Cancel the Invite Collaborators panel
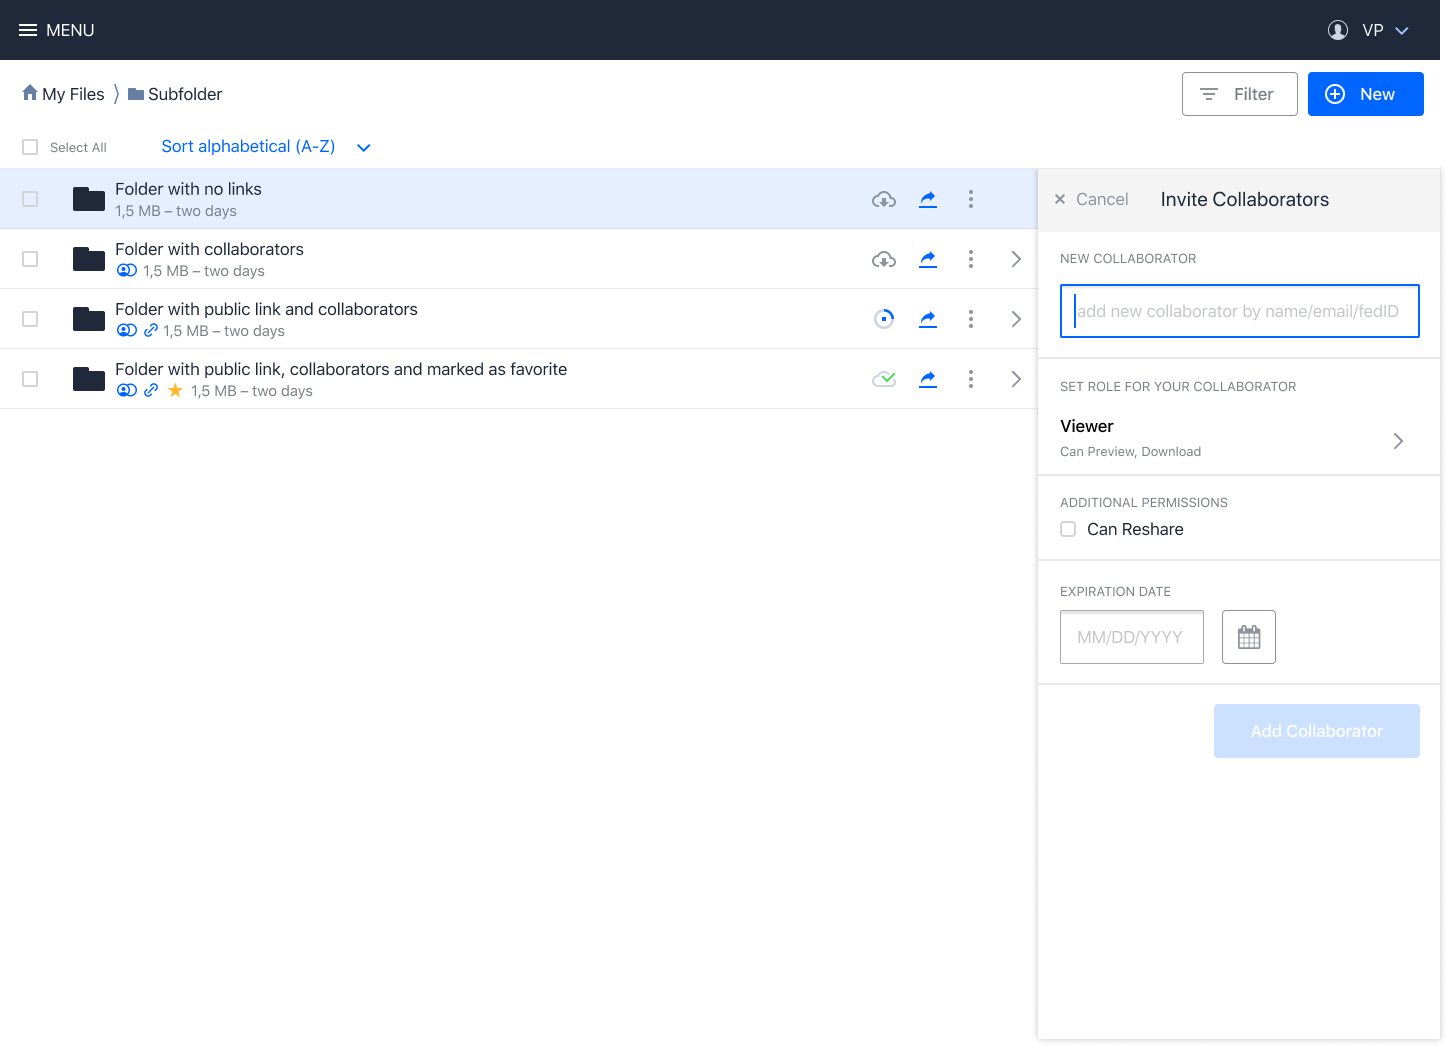 (1091, 199)
